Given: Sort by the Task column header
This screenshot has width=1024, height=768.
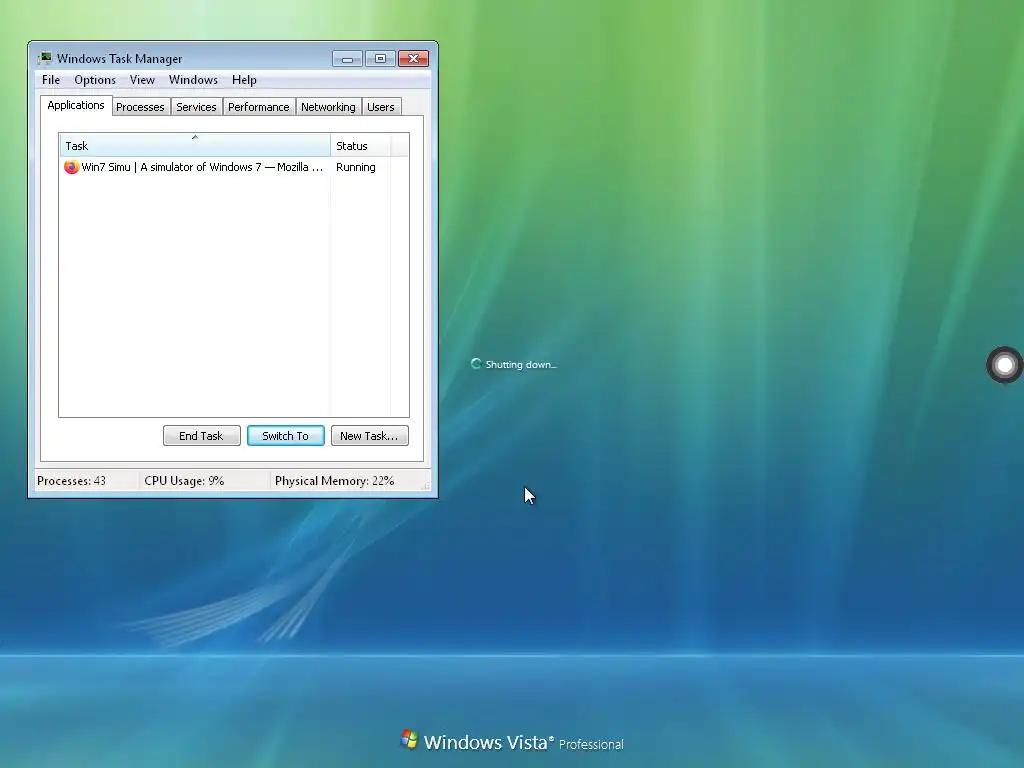Looking at the screenshot, I should pos(195,145).
